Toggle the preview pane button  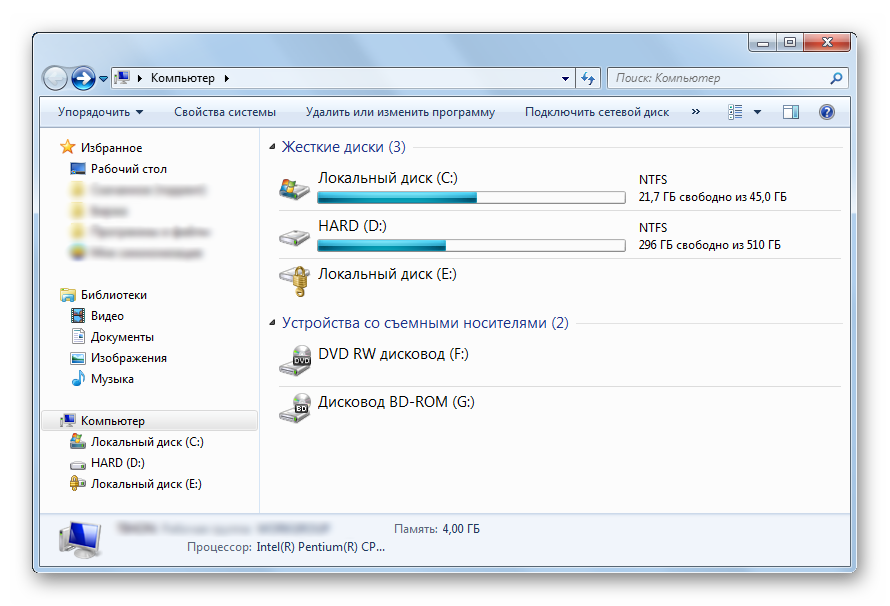pos(791,112)
